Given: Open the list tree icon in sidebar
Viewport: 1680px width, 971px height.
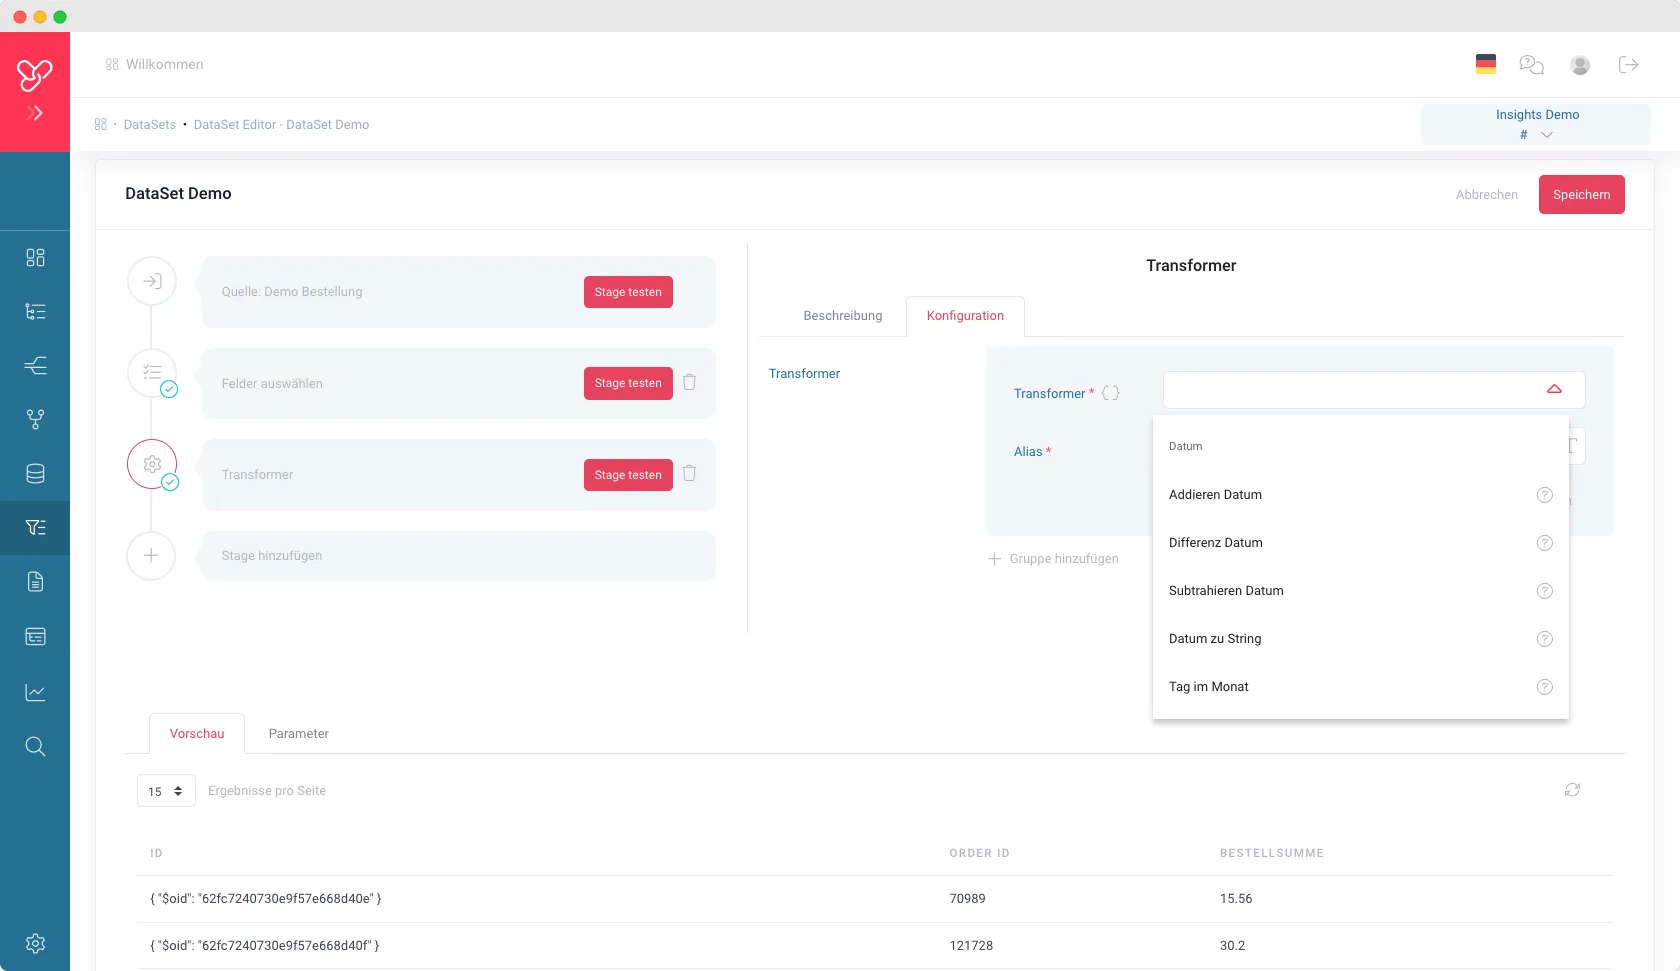Looking at the screenshot, I should pos(35,311).
